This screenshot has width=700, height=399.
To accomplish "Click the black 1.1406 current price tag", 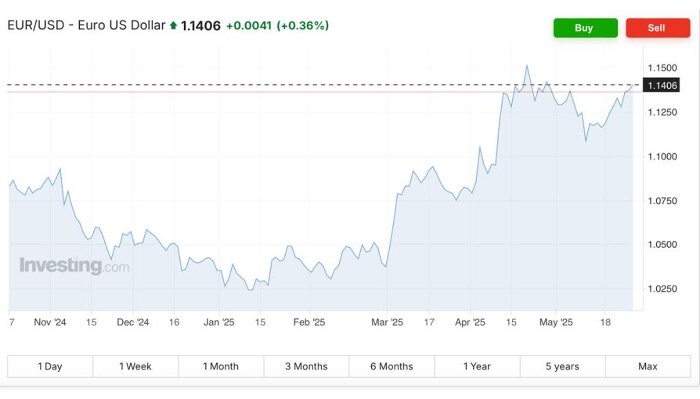I will point(661,85).
